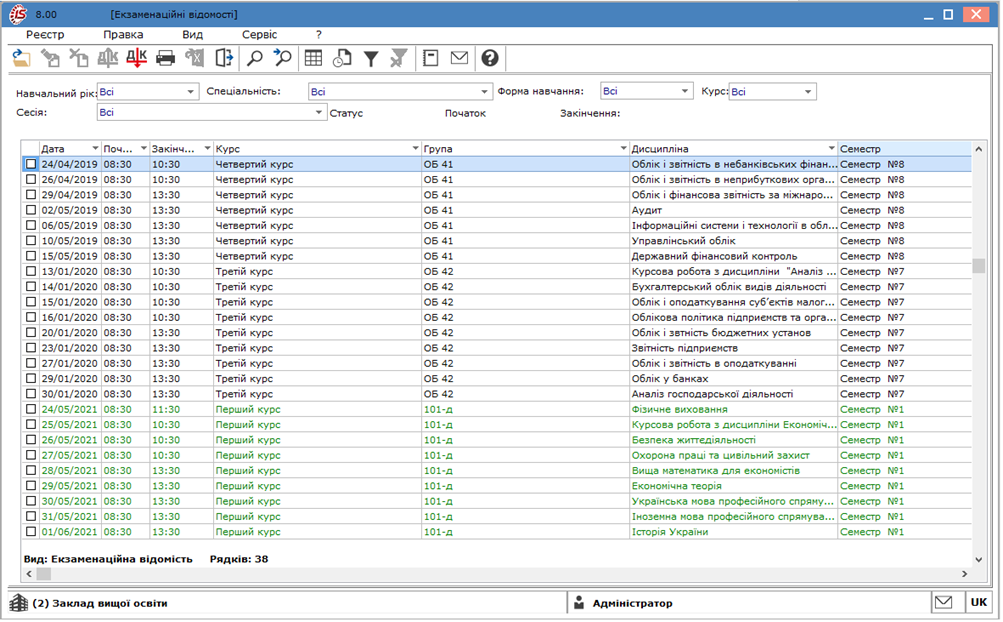Viewport: 1003px width, 622px height.
Task: Click the delete document X icon
Action: pyautogui.click(x=79, y=58)
